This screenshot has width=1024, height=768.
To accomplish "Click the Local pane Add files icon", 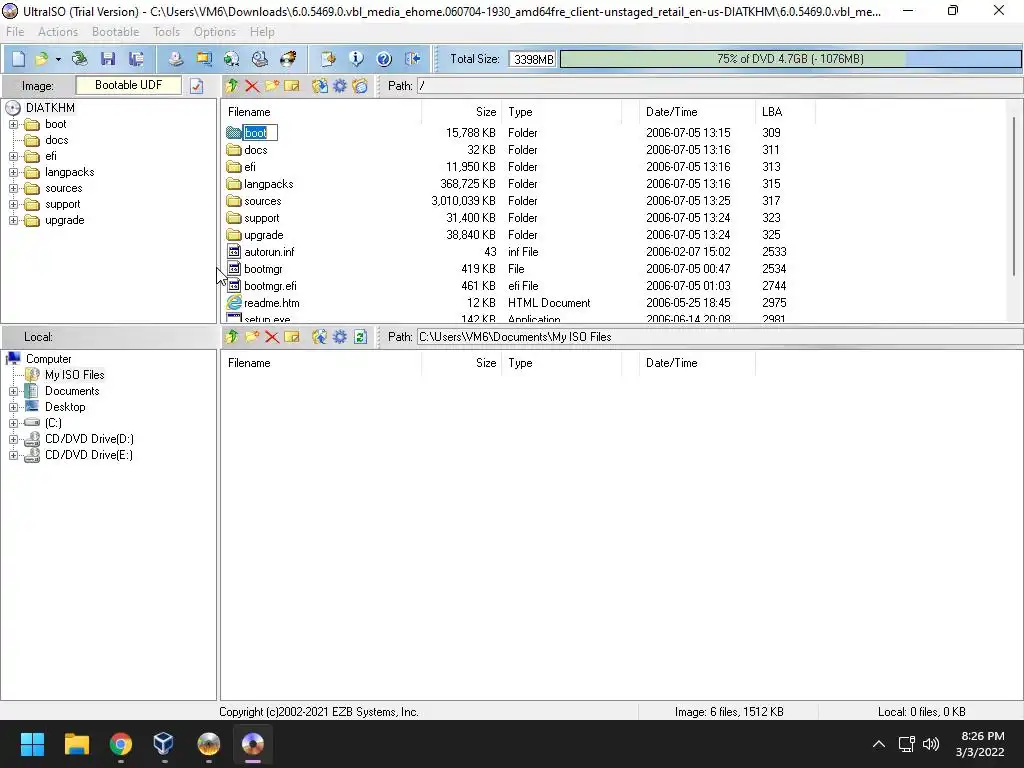I will 319,337.
